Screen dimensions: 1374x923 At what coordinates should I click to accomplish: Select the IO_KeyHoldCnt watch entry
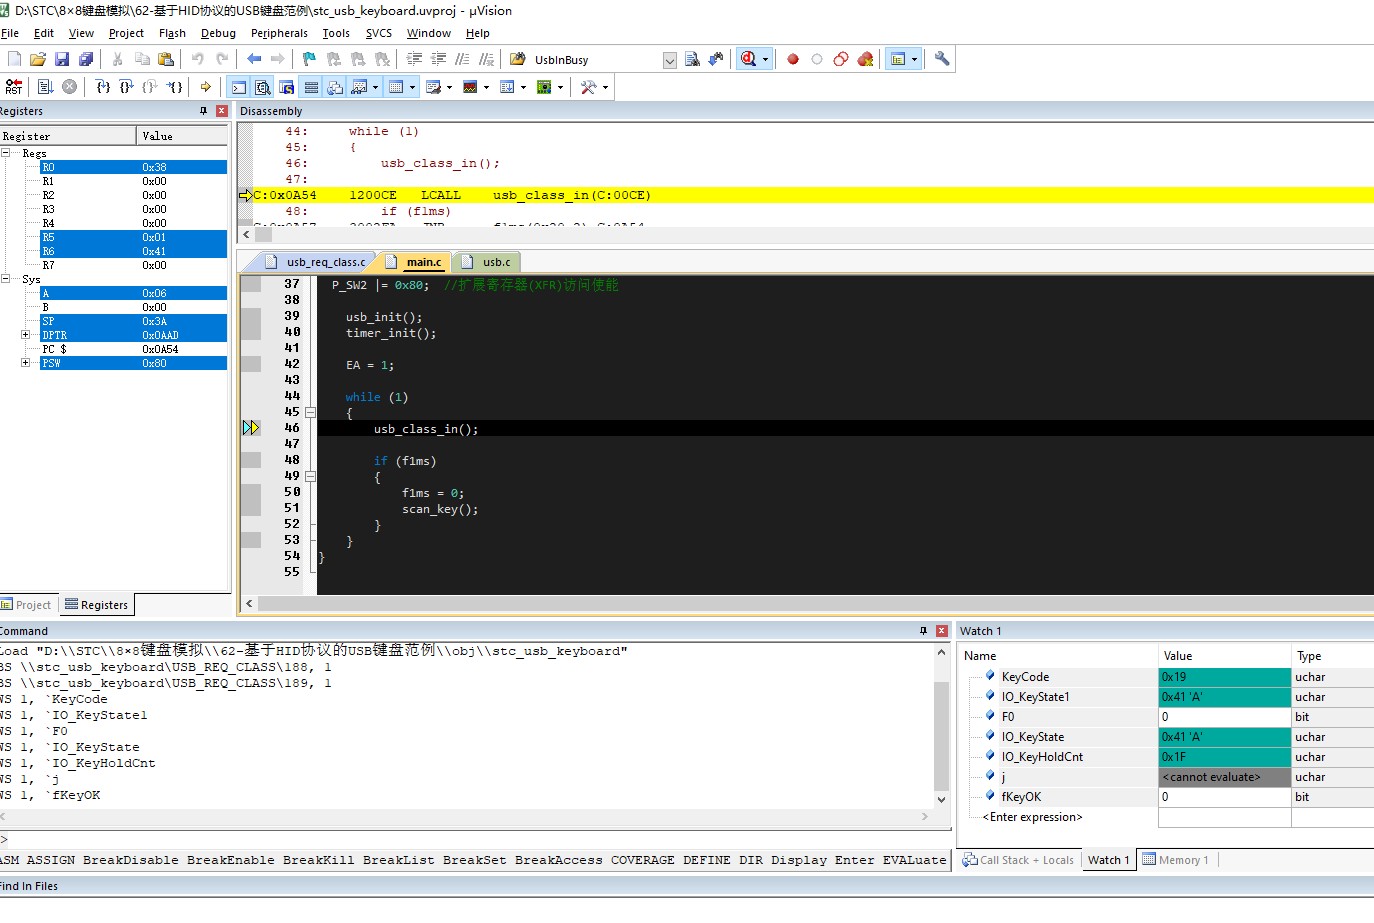tap(1042, 757)
